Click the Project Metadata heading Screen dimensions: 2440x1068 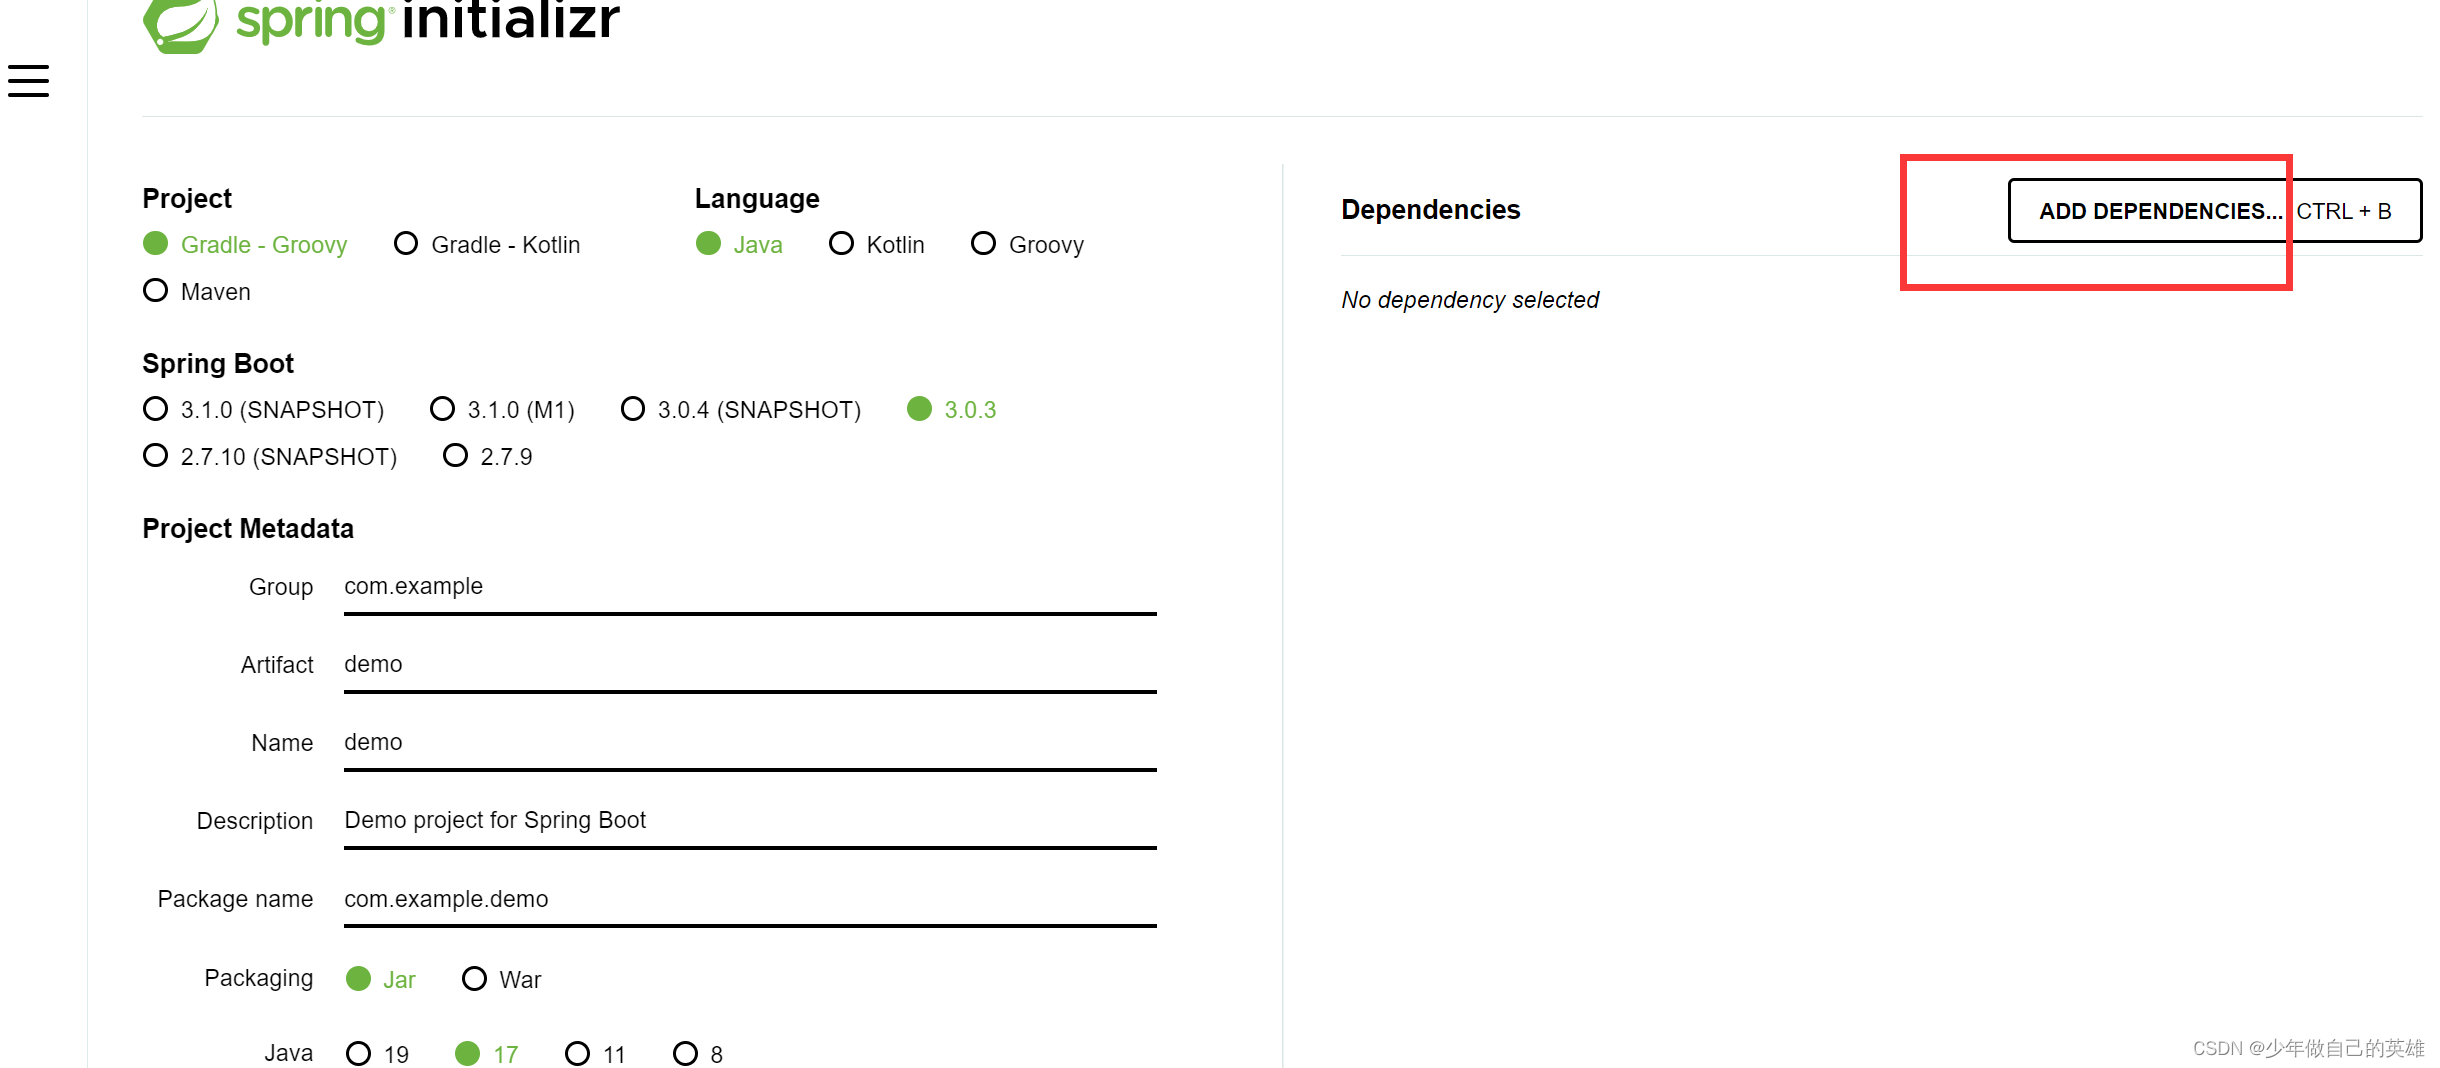pyautogui.click(x=248, y=529)
